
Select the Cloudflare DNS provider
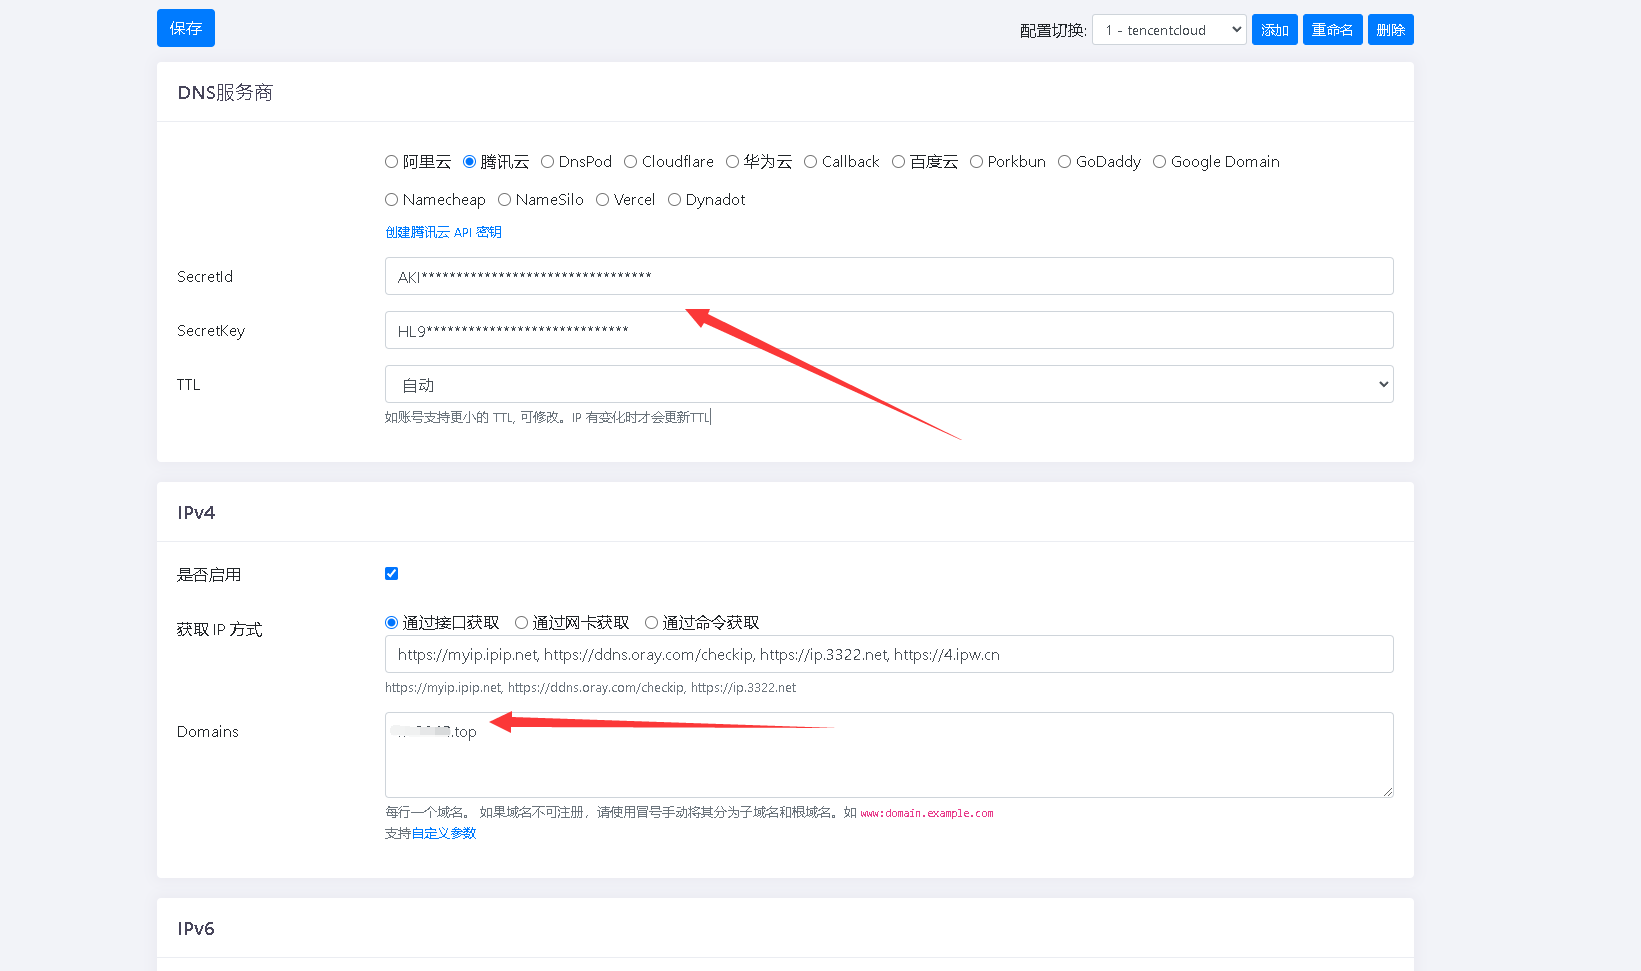click(x=631, y=161)
